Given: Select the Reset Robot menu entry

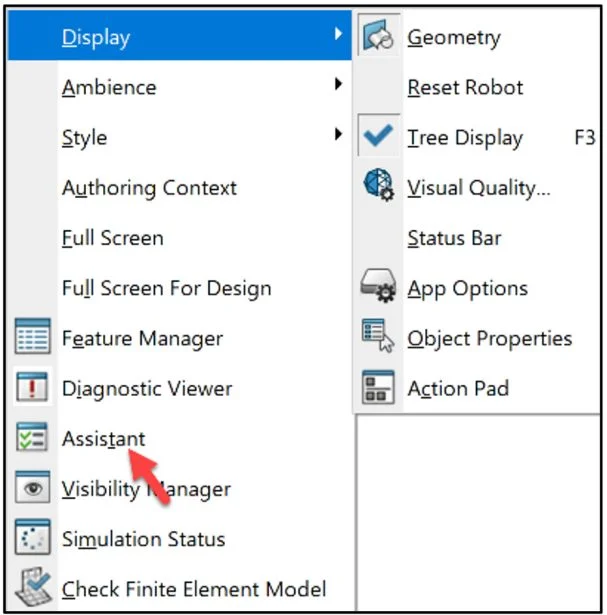Looking at the screenshot, I should (465, 87).
